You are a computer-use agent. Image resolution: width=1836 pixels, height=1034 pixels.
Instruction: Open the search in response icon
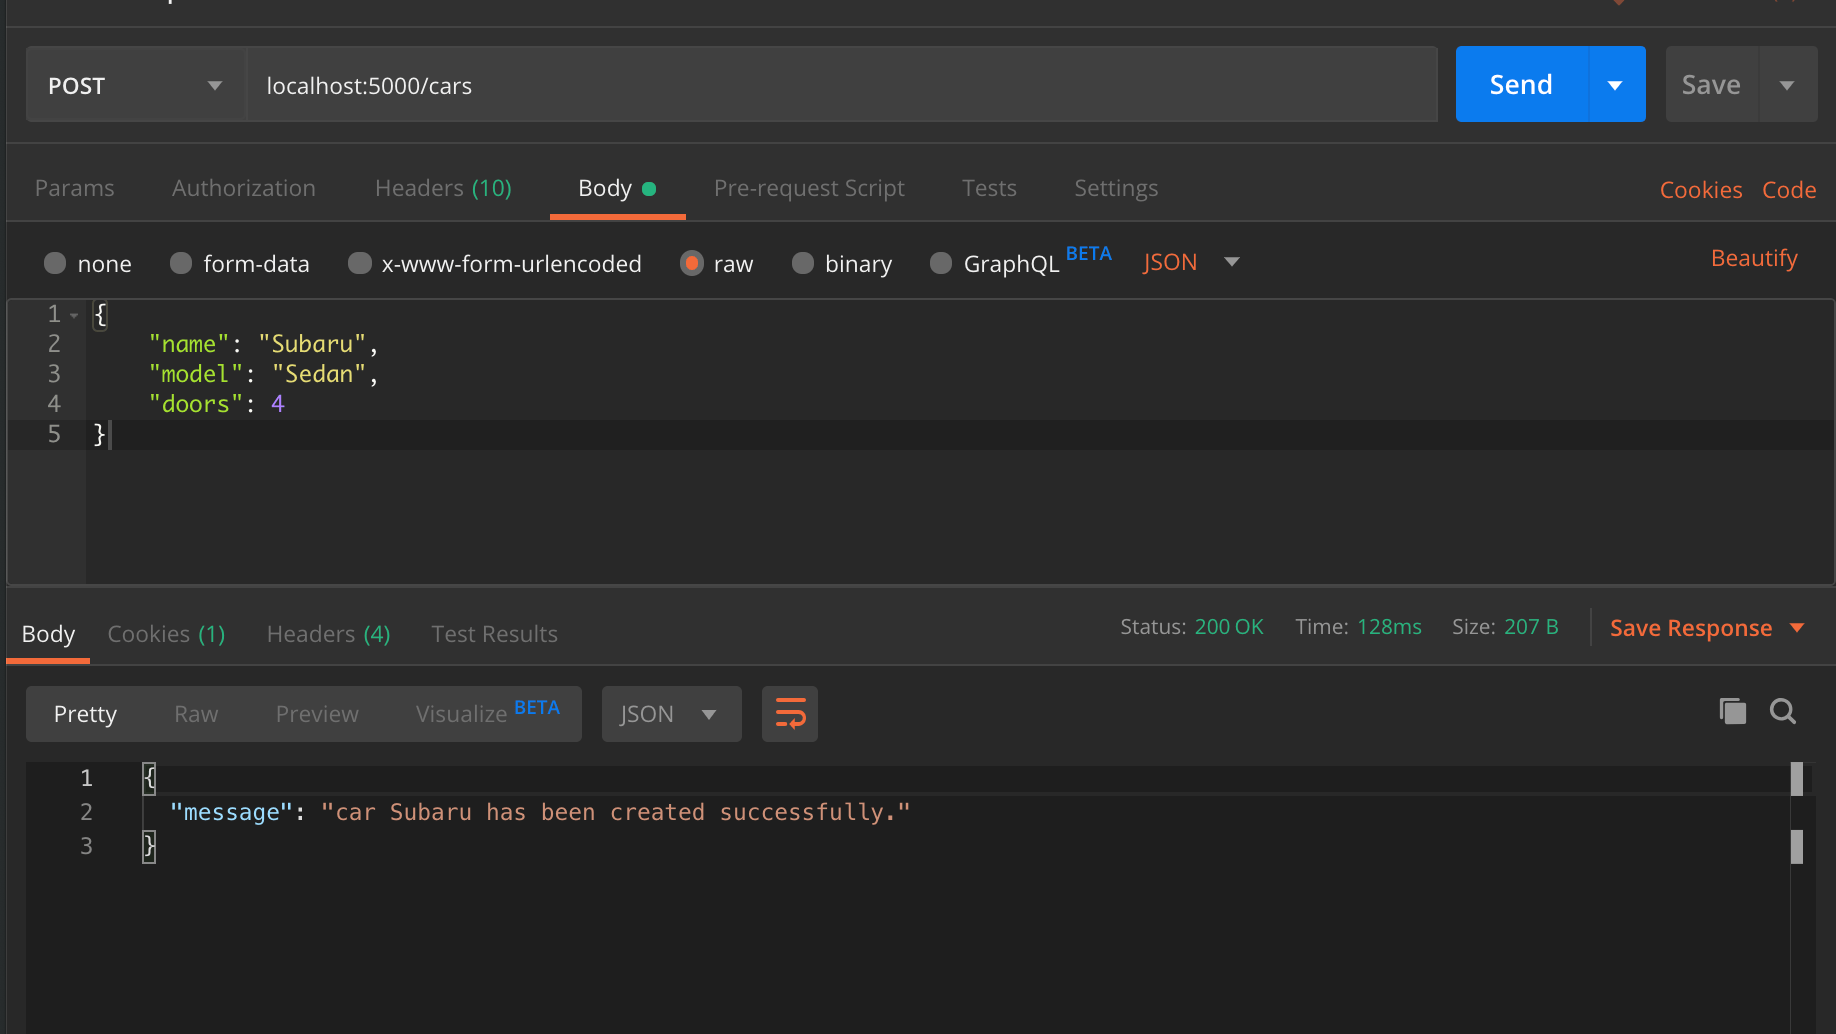point(1783,711)
